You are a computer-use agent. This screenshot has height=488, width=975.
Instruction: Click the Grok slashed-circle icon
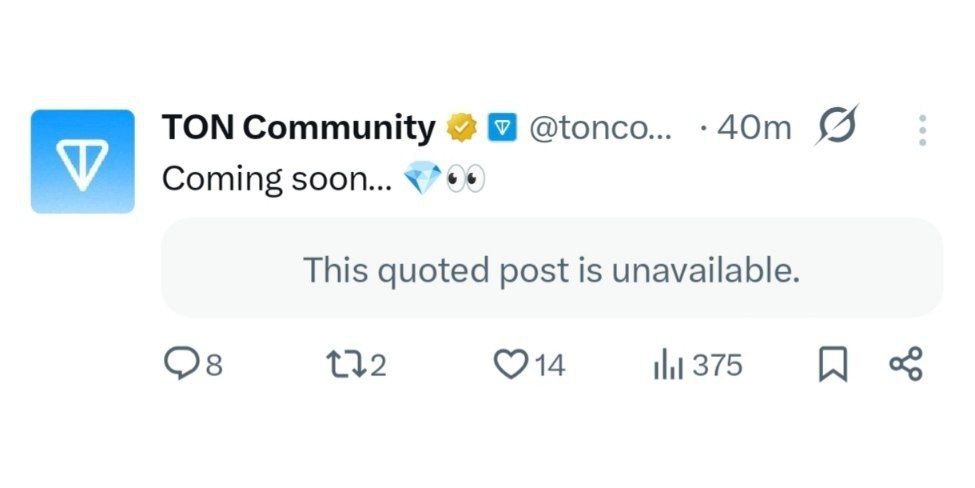pyautogui.click(x=834, y=129)
